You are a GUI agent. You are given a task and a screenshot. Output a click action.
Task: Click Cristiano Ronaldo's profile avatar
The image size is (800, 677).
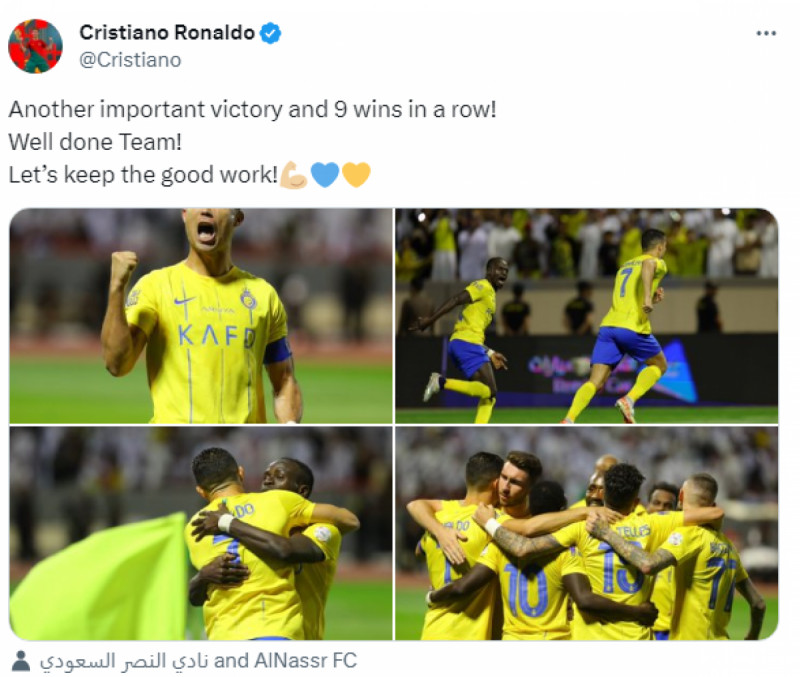click(x=35, y=46)
